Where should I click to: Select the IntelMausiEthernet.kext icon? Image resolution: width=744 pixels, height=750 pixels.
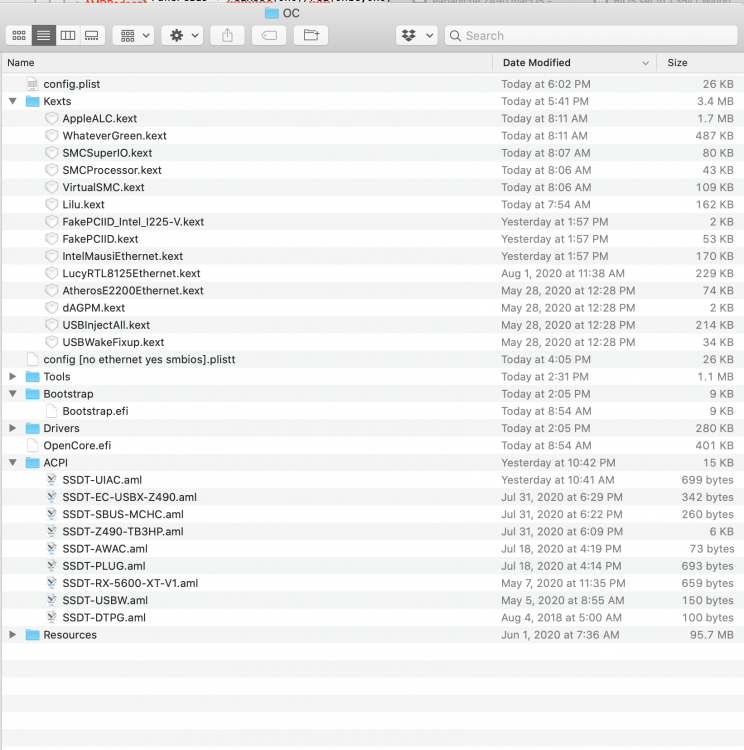[x=52, y=256]
